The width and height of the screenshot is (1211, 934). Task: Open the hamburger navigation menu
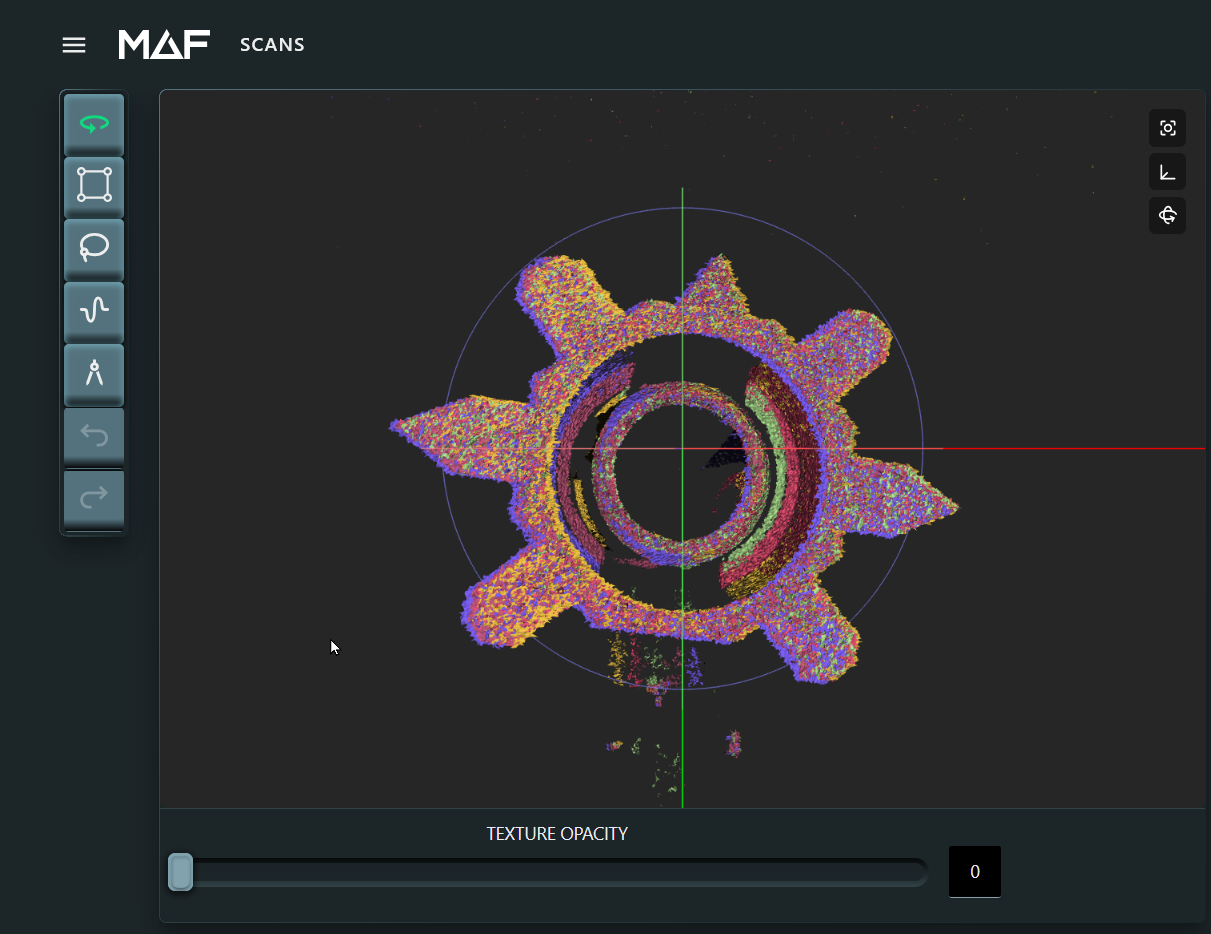(x=74, y=44)
